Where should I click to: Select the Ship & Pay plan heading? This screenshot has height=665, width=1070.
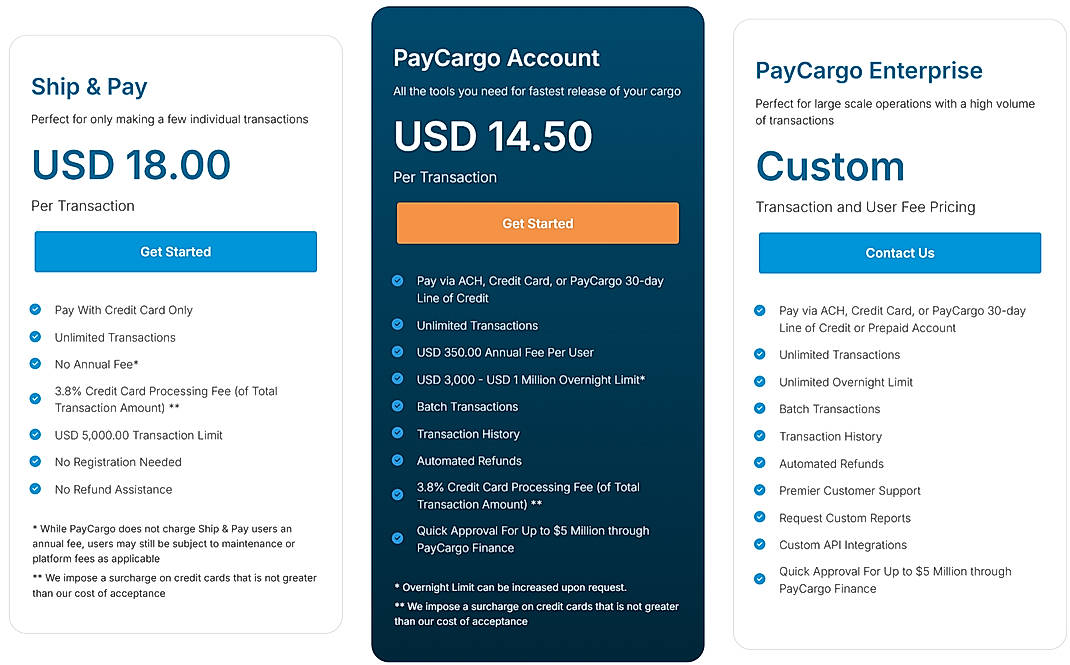pos(89,87)
